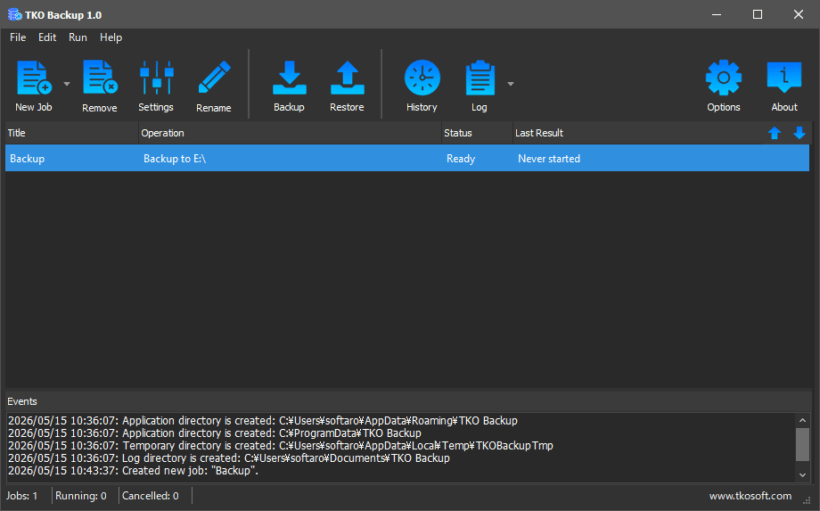This screenshot has width=820, height=511.
Task: Move job up with blue up arrow
Action: pyautogui.click(x=775, y=133)
